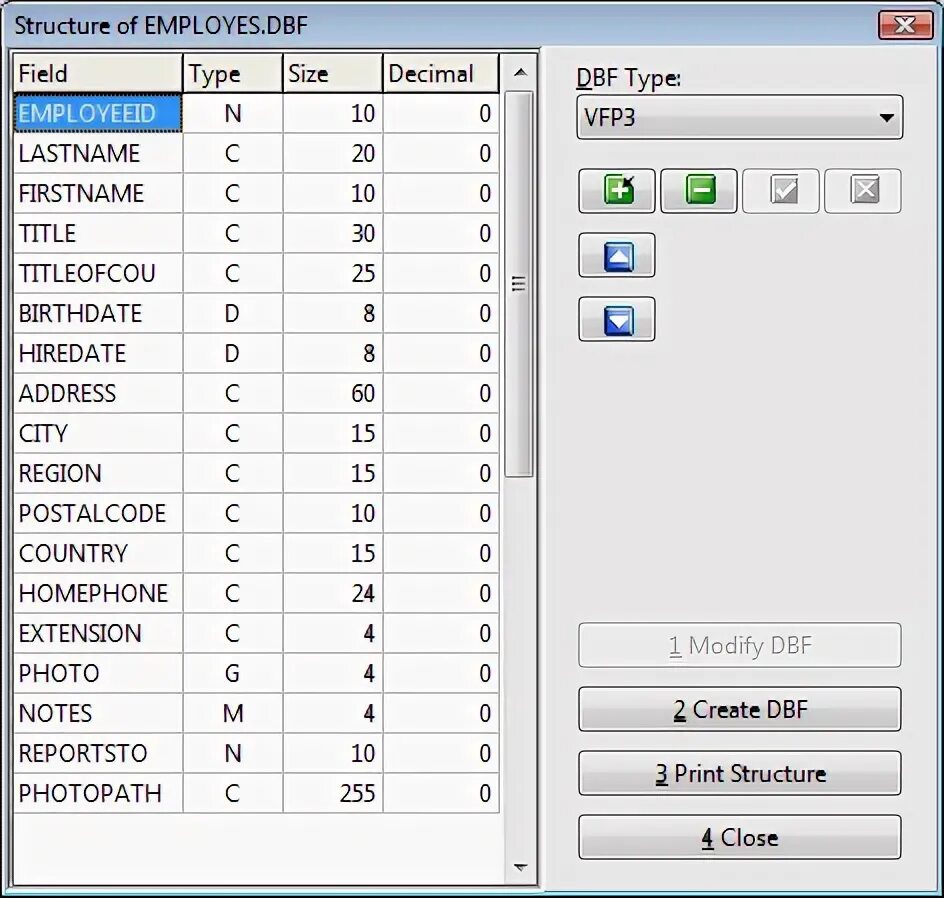Image resolution: width=944 pixels, height=898 pixels.
Task: Click the size 4 cell of EXTENSION
Action: [x=332, y=633]
